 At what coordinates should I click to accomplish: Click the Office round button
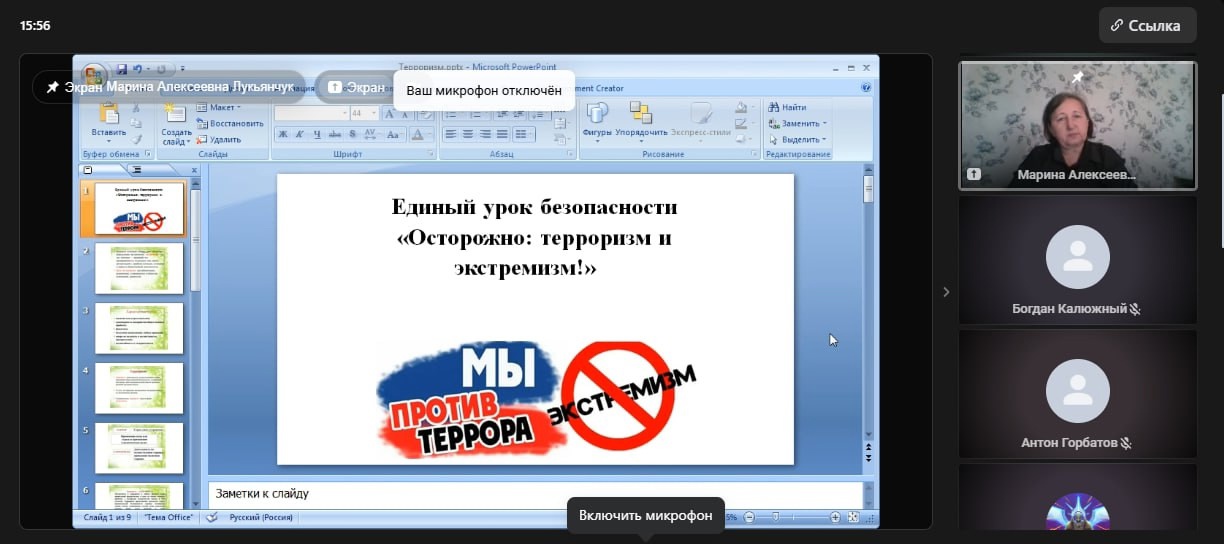click(94, 76)
